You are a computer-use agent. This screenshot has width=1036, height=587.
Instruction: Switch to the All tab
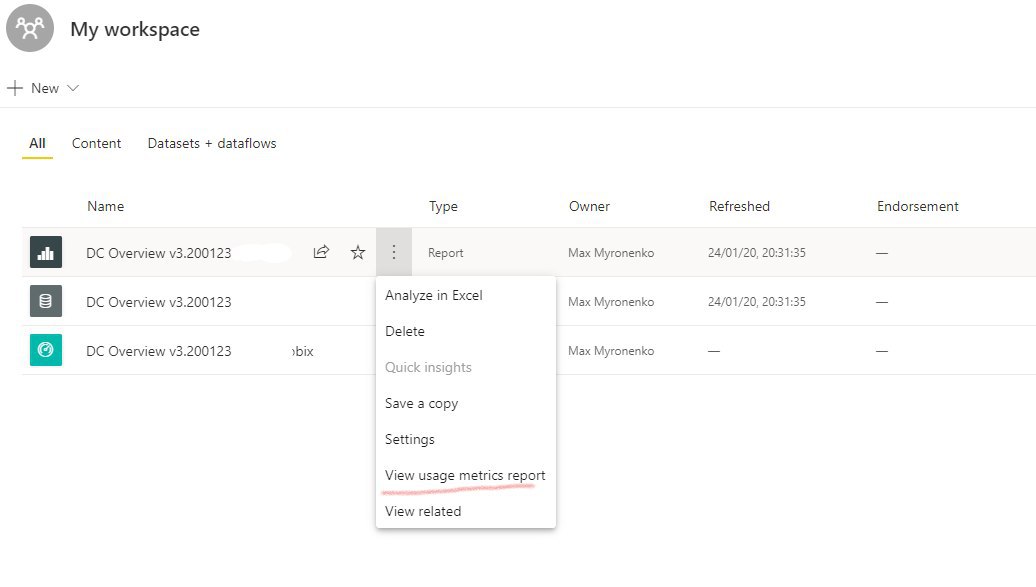[x=37, y=143]
